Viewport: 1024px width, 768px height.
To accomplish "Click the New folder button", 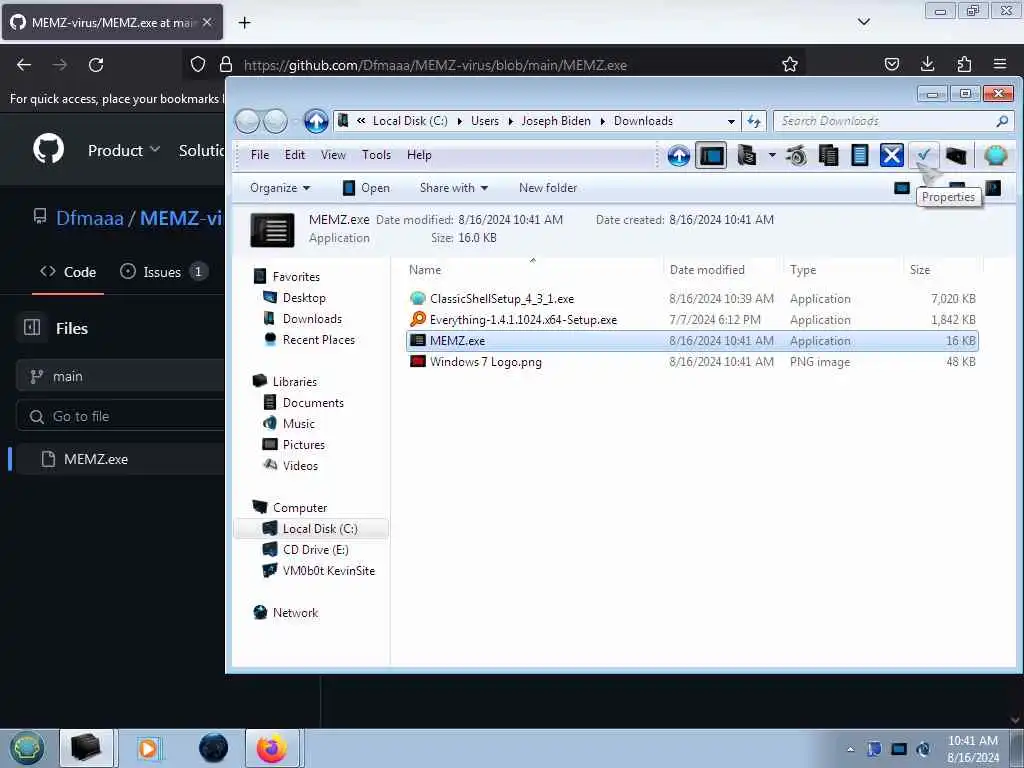I will click(548, 188).
